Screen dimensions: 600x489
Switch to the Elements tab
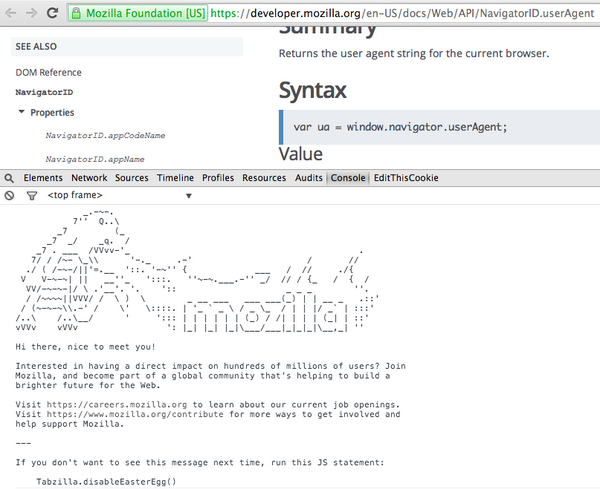click(43, 178)
